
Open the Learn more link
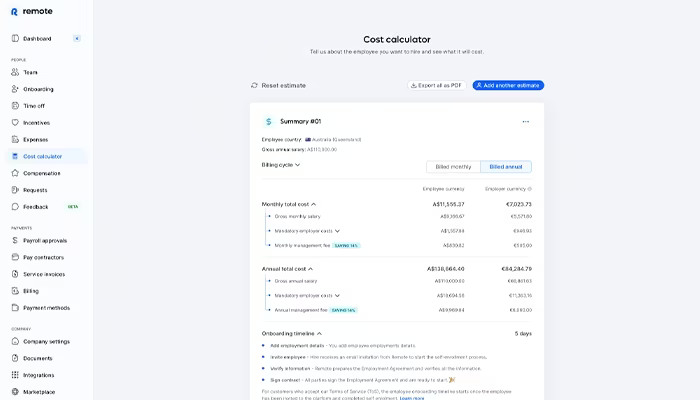pyautogui.click(x=412, y=398)
